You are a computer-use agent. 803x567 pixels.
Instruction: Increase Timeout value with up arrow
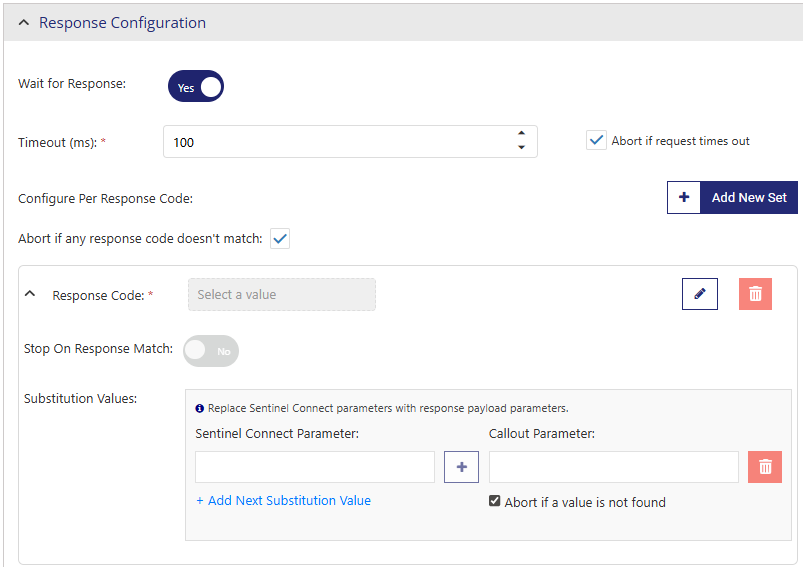coord(521,134)
